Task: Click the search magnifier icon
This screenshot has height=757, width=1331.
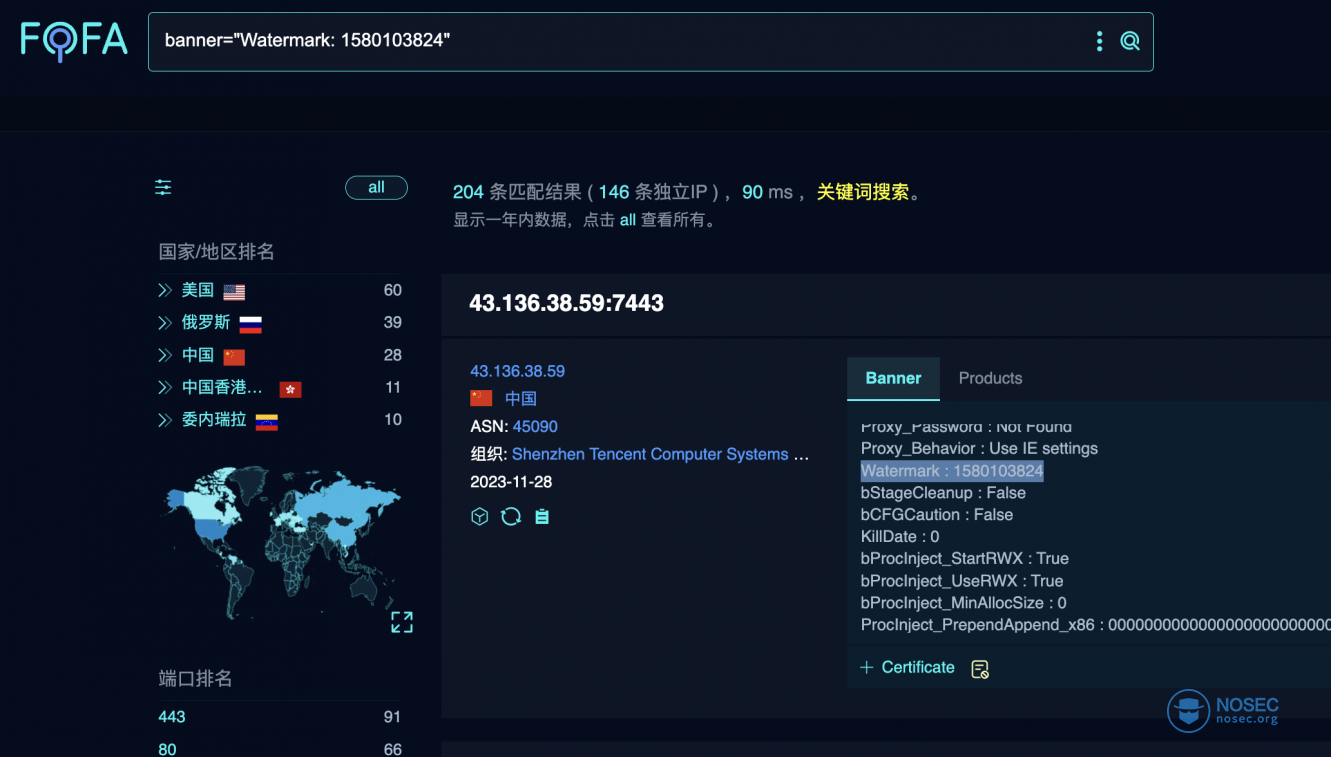Action: point(1130,41)
